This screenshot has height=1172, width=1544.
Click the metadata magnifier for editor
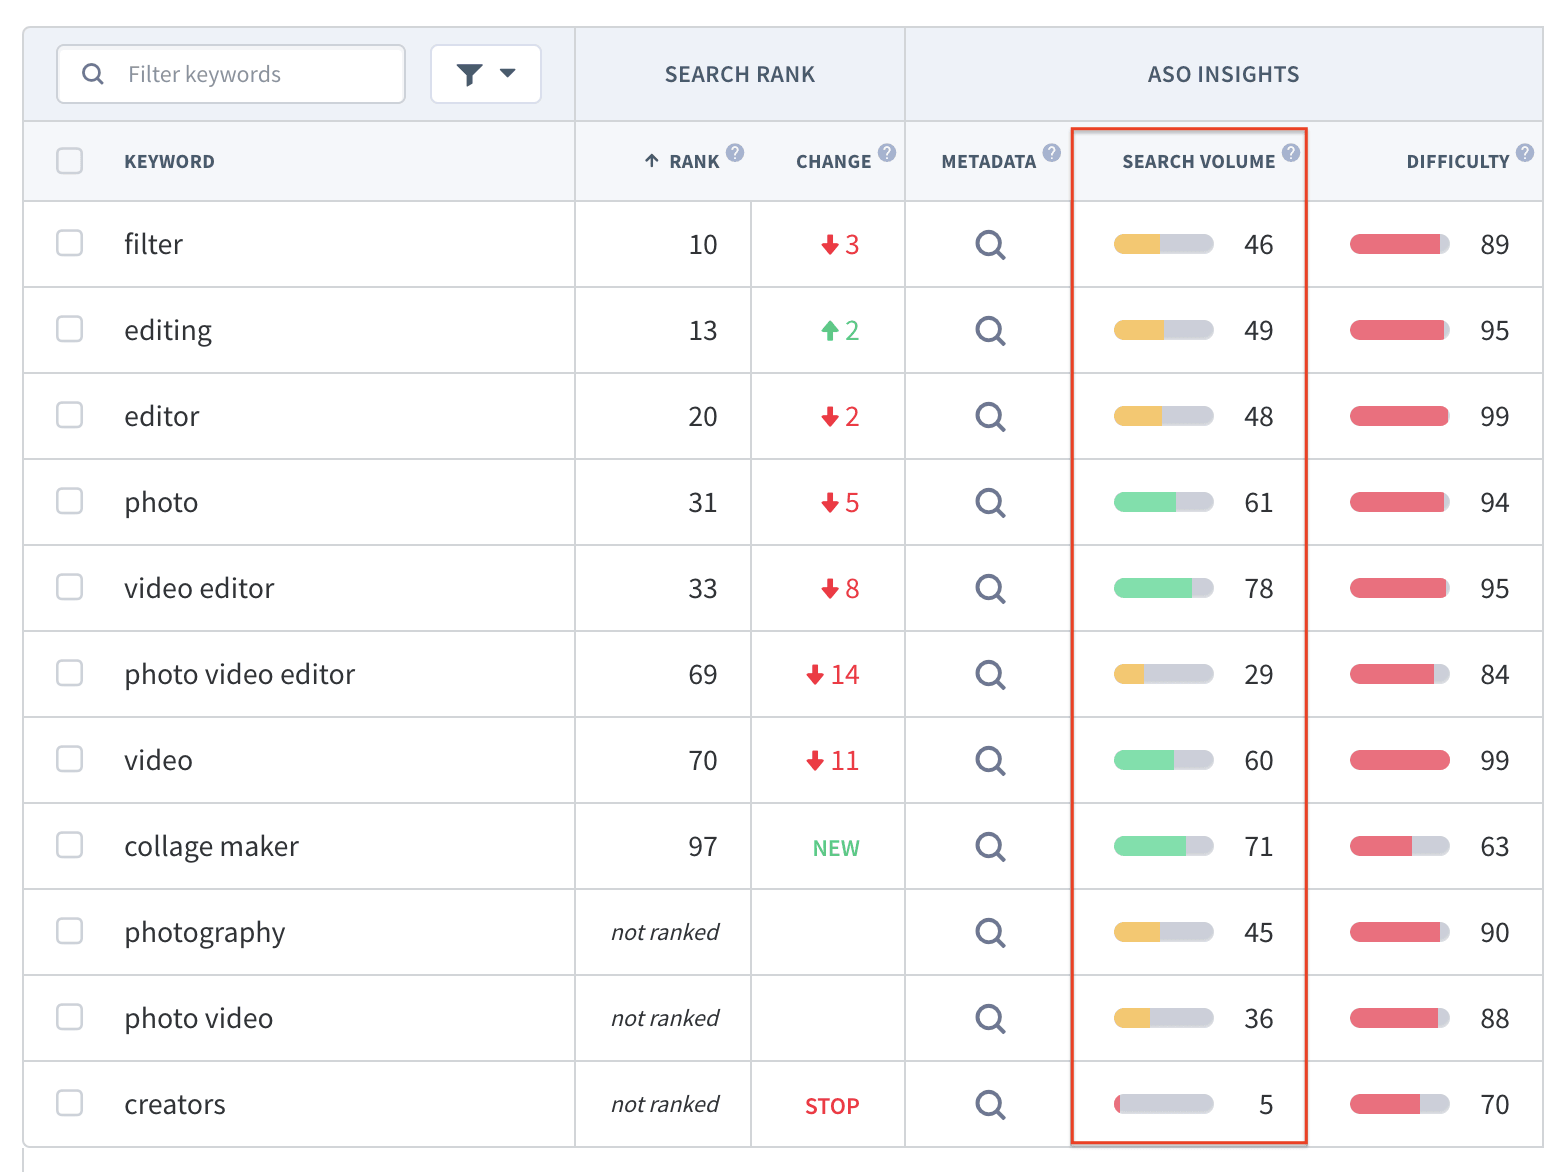990,416
